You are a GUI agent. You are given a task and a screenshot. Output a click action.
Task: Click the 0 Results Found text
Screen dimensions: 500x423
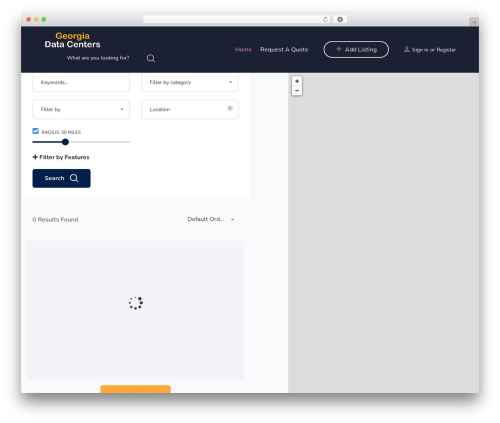[55, 219]
